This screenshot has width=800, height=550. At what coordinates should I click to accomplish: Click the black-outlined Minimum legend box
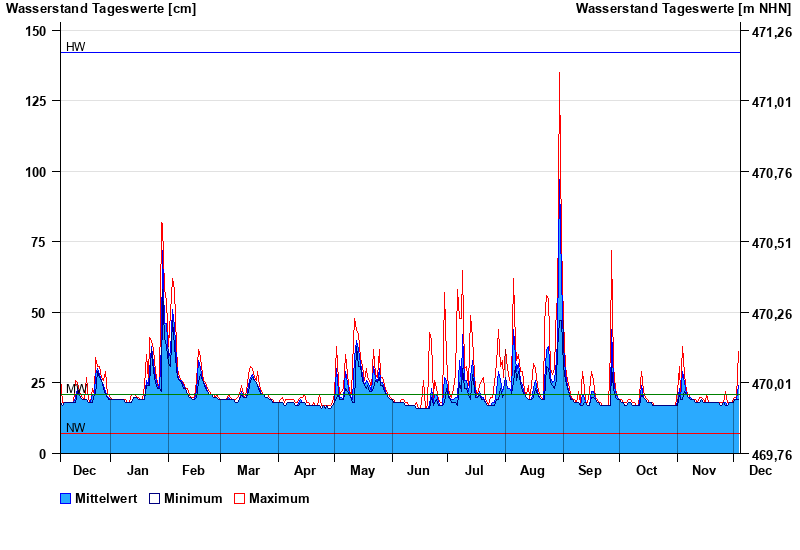click(x=155, y=498)
